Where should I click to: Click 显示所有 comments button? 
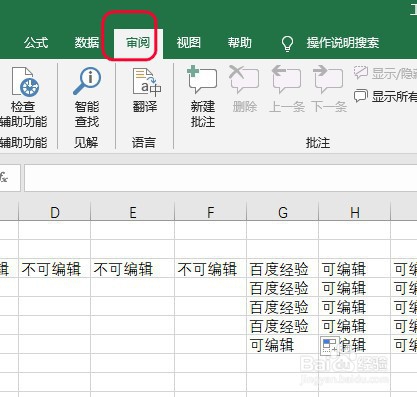tap(385, 97)
